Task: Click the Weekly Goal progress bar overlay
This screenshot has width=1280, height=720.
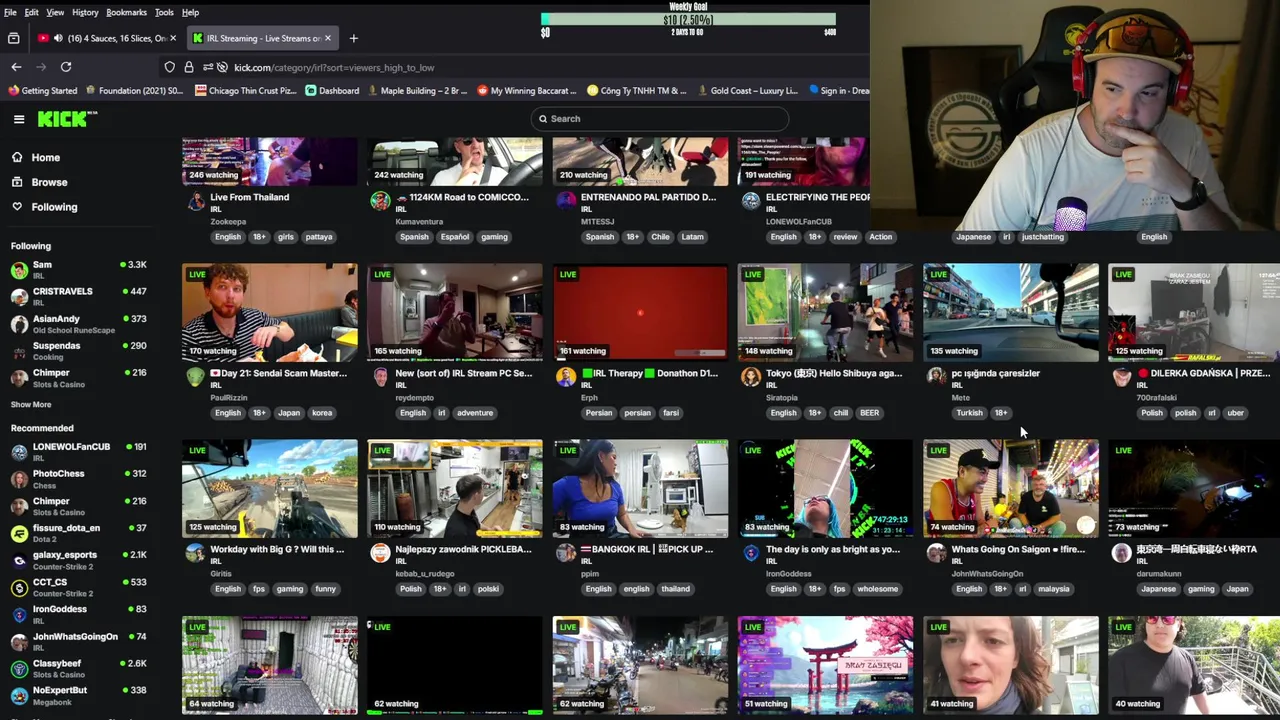Action: coord(688,18)
